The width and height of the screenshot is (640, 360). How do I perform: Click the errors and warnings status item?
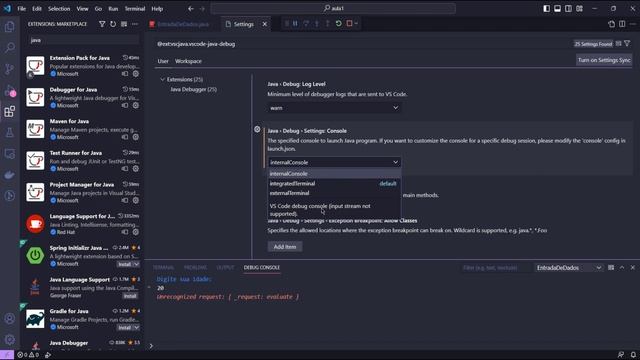(x=28, y=355)
